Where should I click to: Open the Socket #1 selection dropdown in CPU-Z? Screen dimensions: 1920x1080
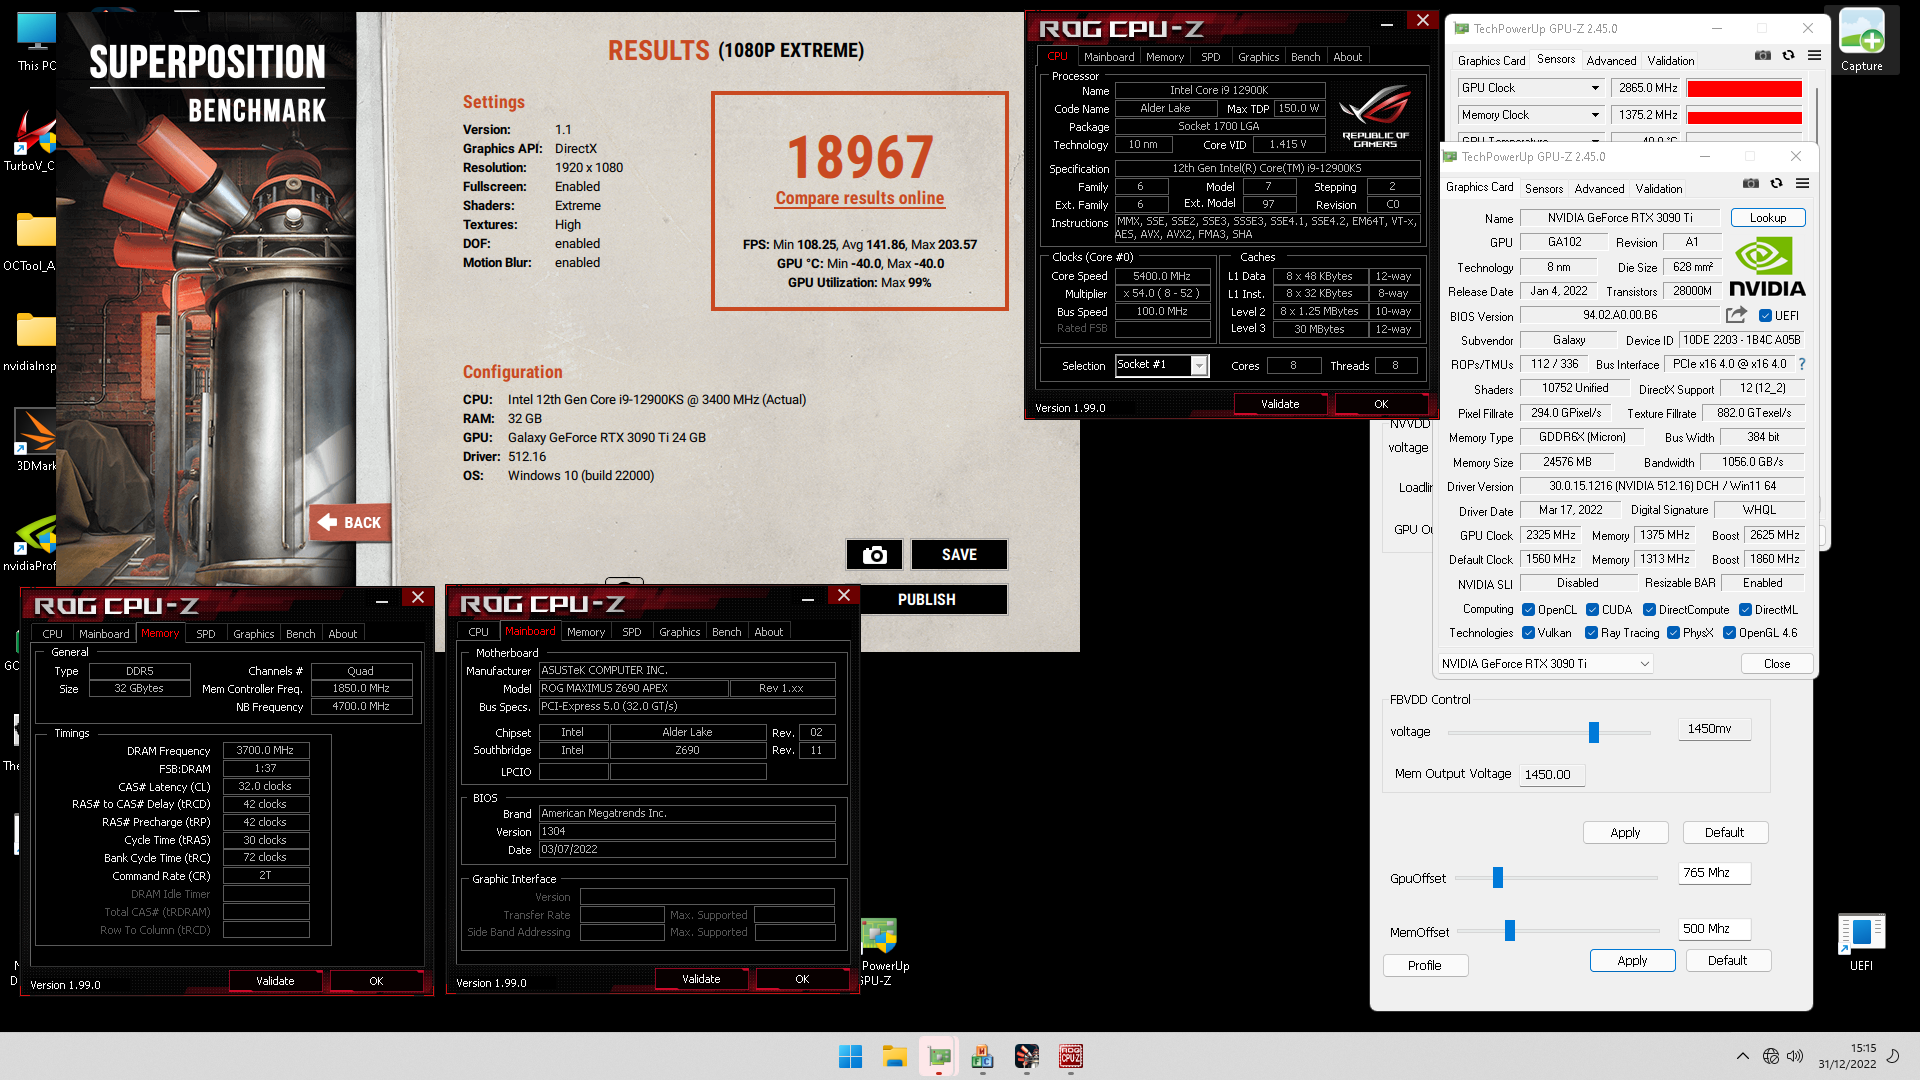(1198, 366)
